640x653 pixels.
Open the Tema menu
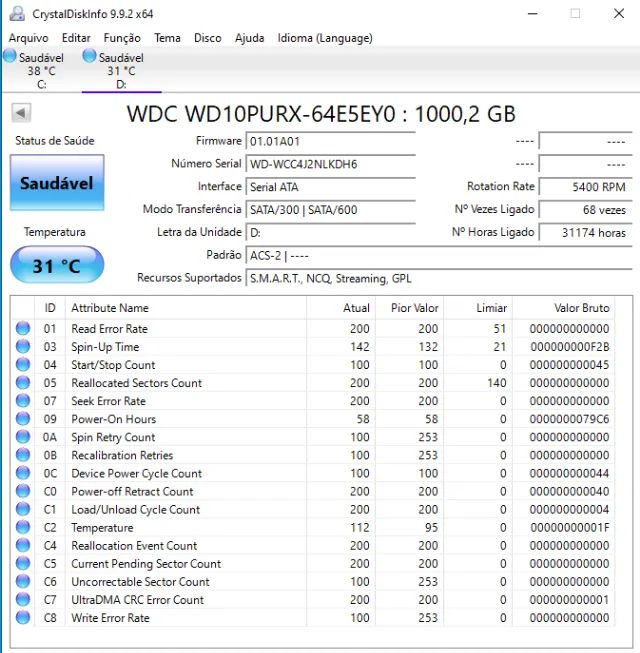coord(167,38)
